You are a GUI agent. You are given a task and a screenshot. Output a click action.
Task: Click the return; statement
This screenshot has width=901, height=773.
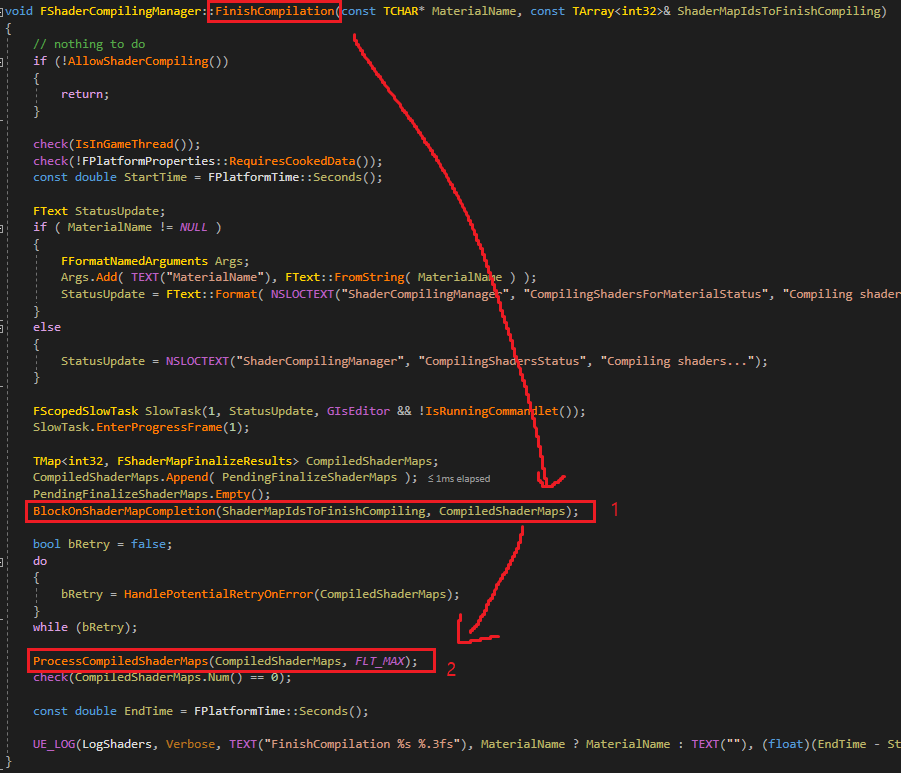(x=85, y=94)
